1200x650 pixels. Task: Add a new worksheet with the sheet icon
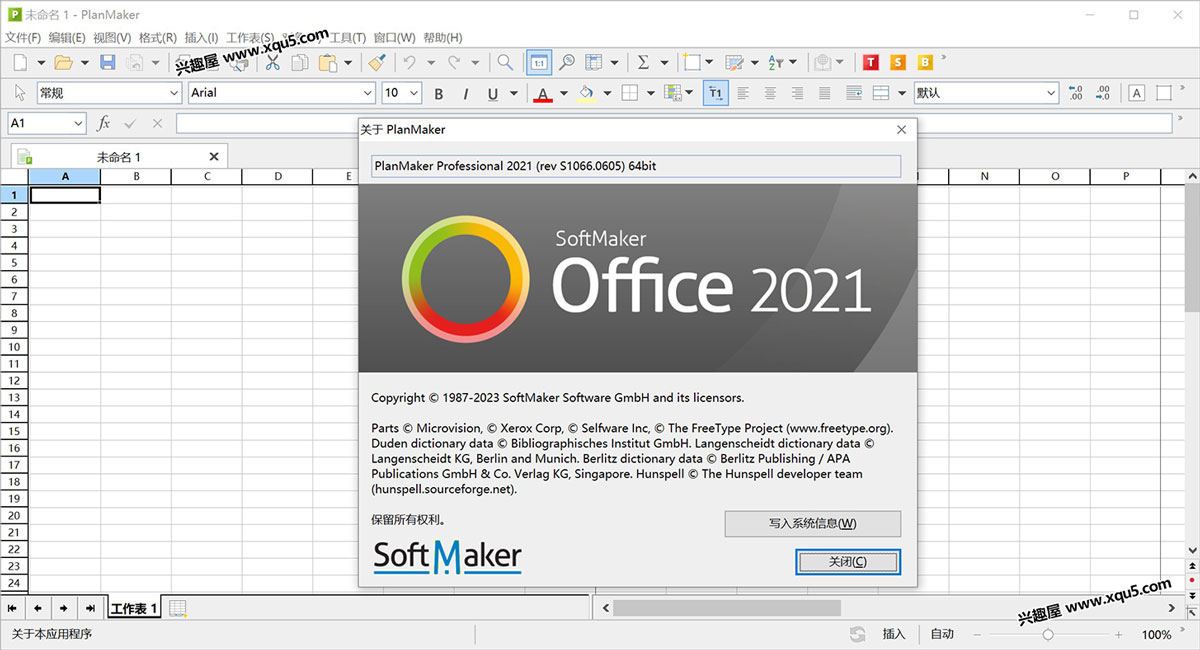[177, 608]
